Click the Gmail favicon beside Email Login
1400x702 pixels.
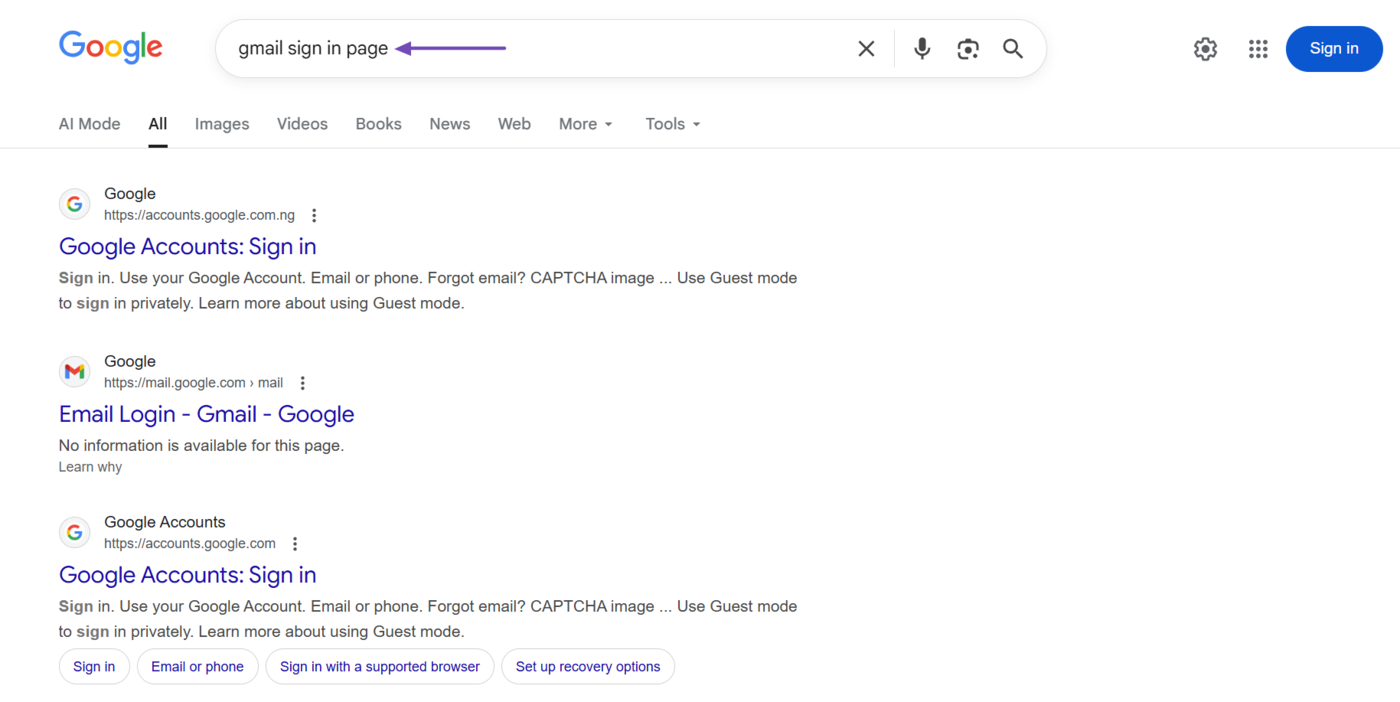[x=74, y=371]
